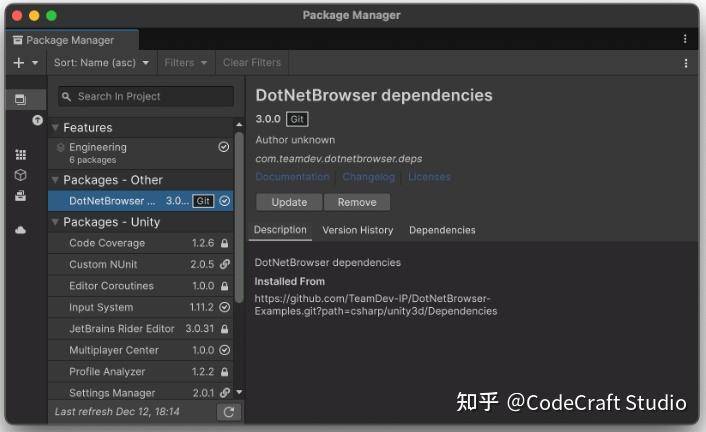Screen dimensions: 706x432
Task: Click the Custom NUnit link icon
Action: point(225,264)
